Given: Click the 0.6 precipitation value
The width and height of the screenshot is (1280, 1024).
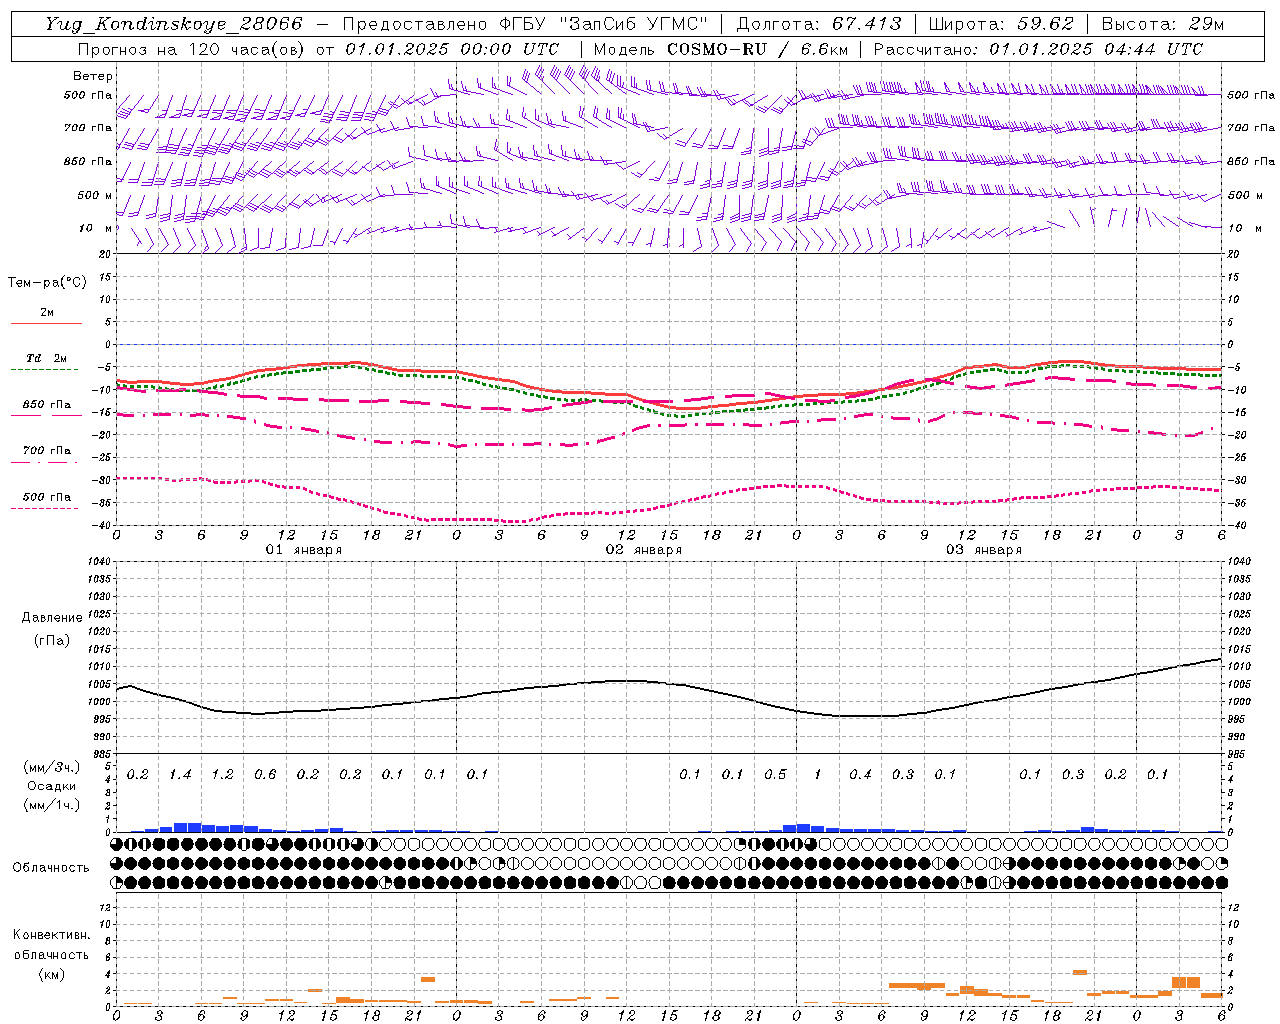Looking at the screenshot, I should tap(265, 775).
